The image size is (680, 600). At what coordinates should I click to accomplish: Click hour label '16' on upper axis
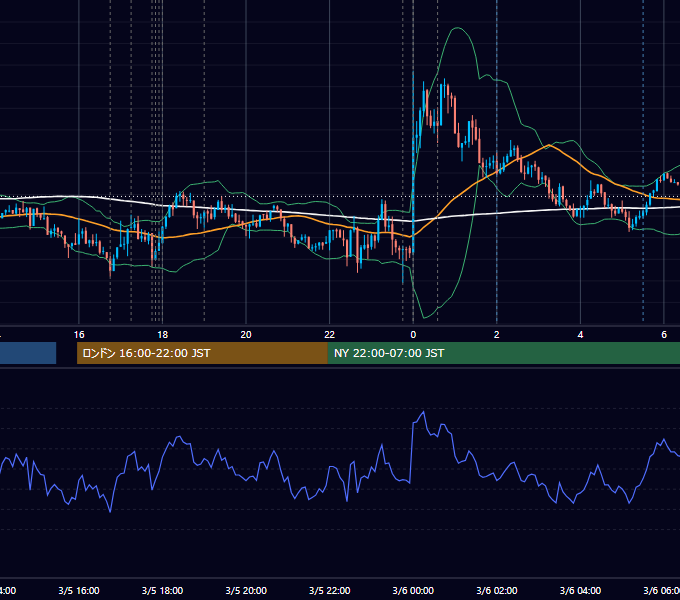tap(79, 335)
